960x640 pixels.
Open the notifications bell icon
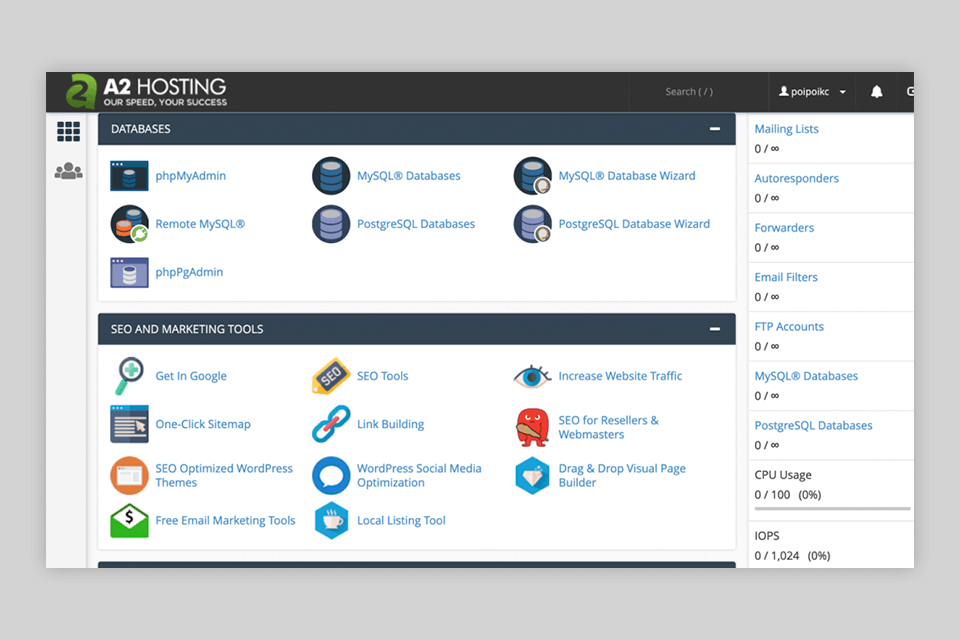[x=877, y=92]
